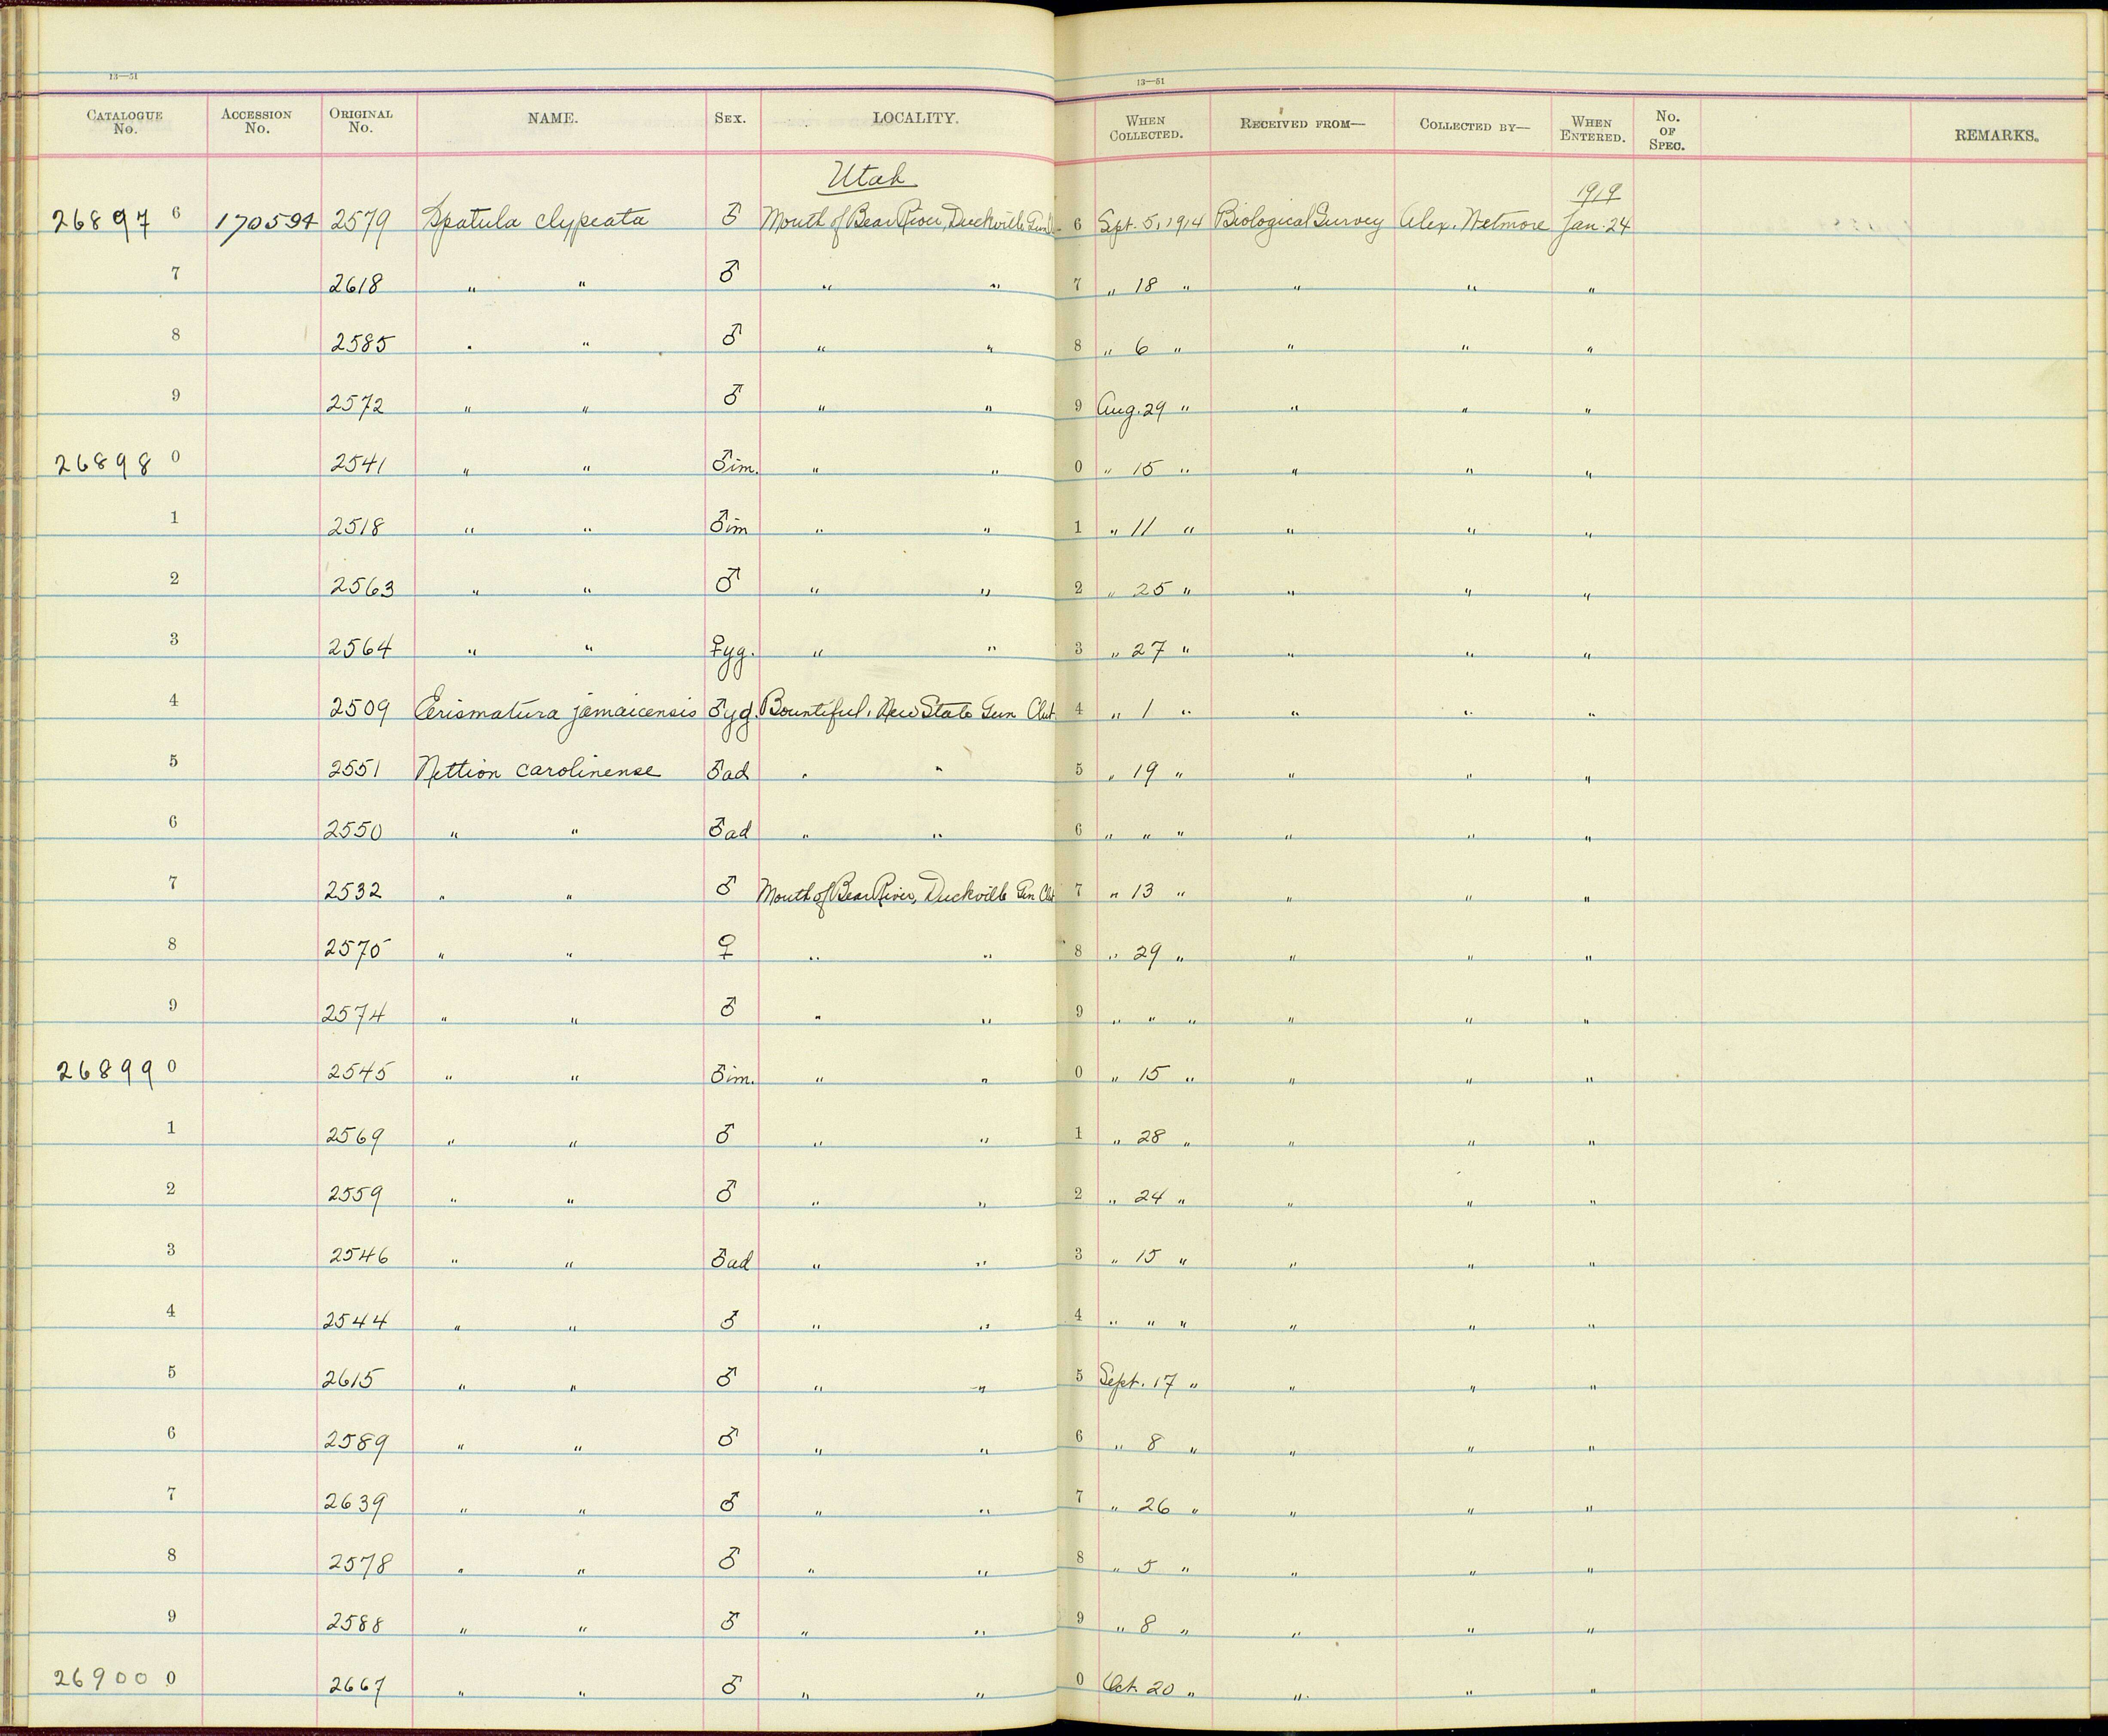
Task: Click the 'Received from—' column header
Action: pyautogui.click(x=1302, y=124)
